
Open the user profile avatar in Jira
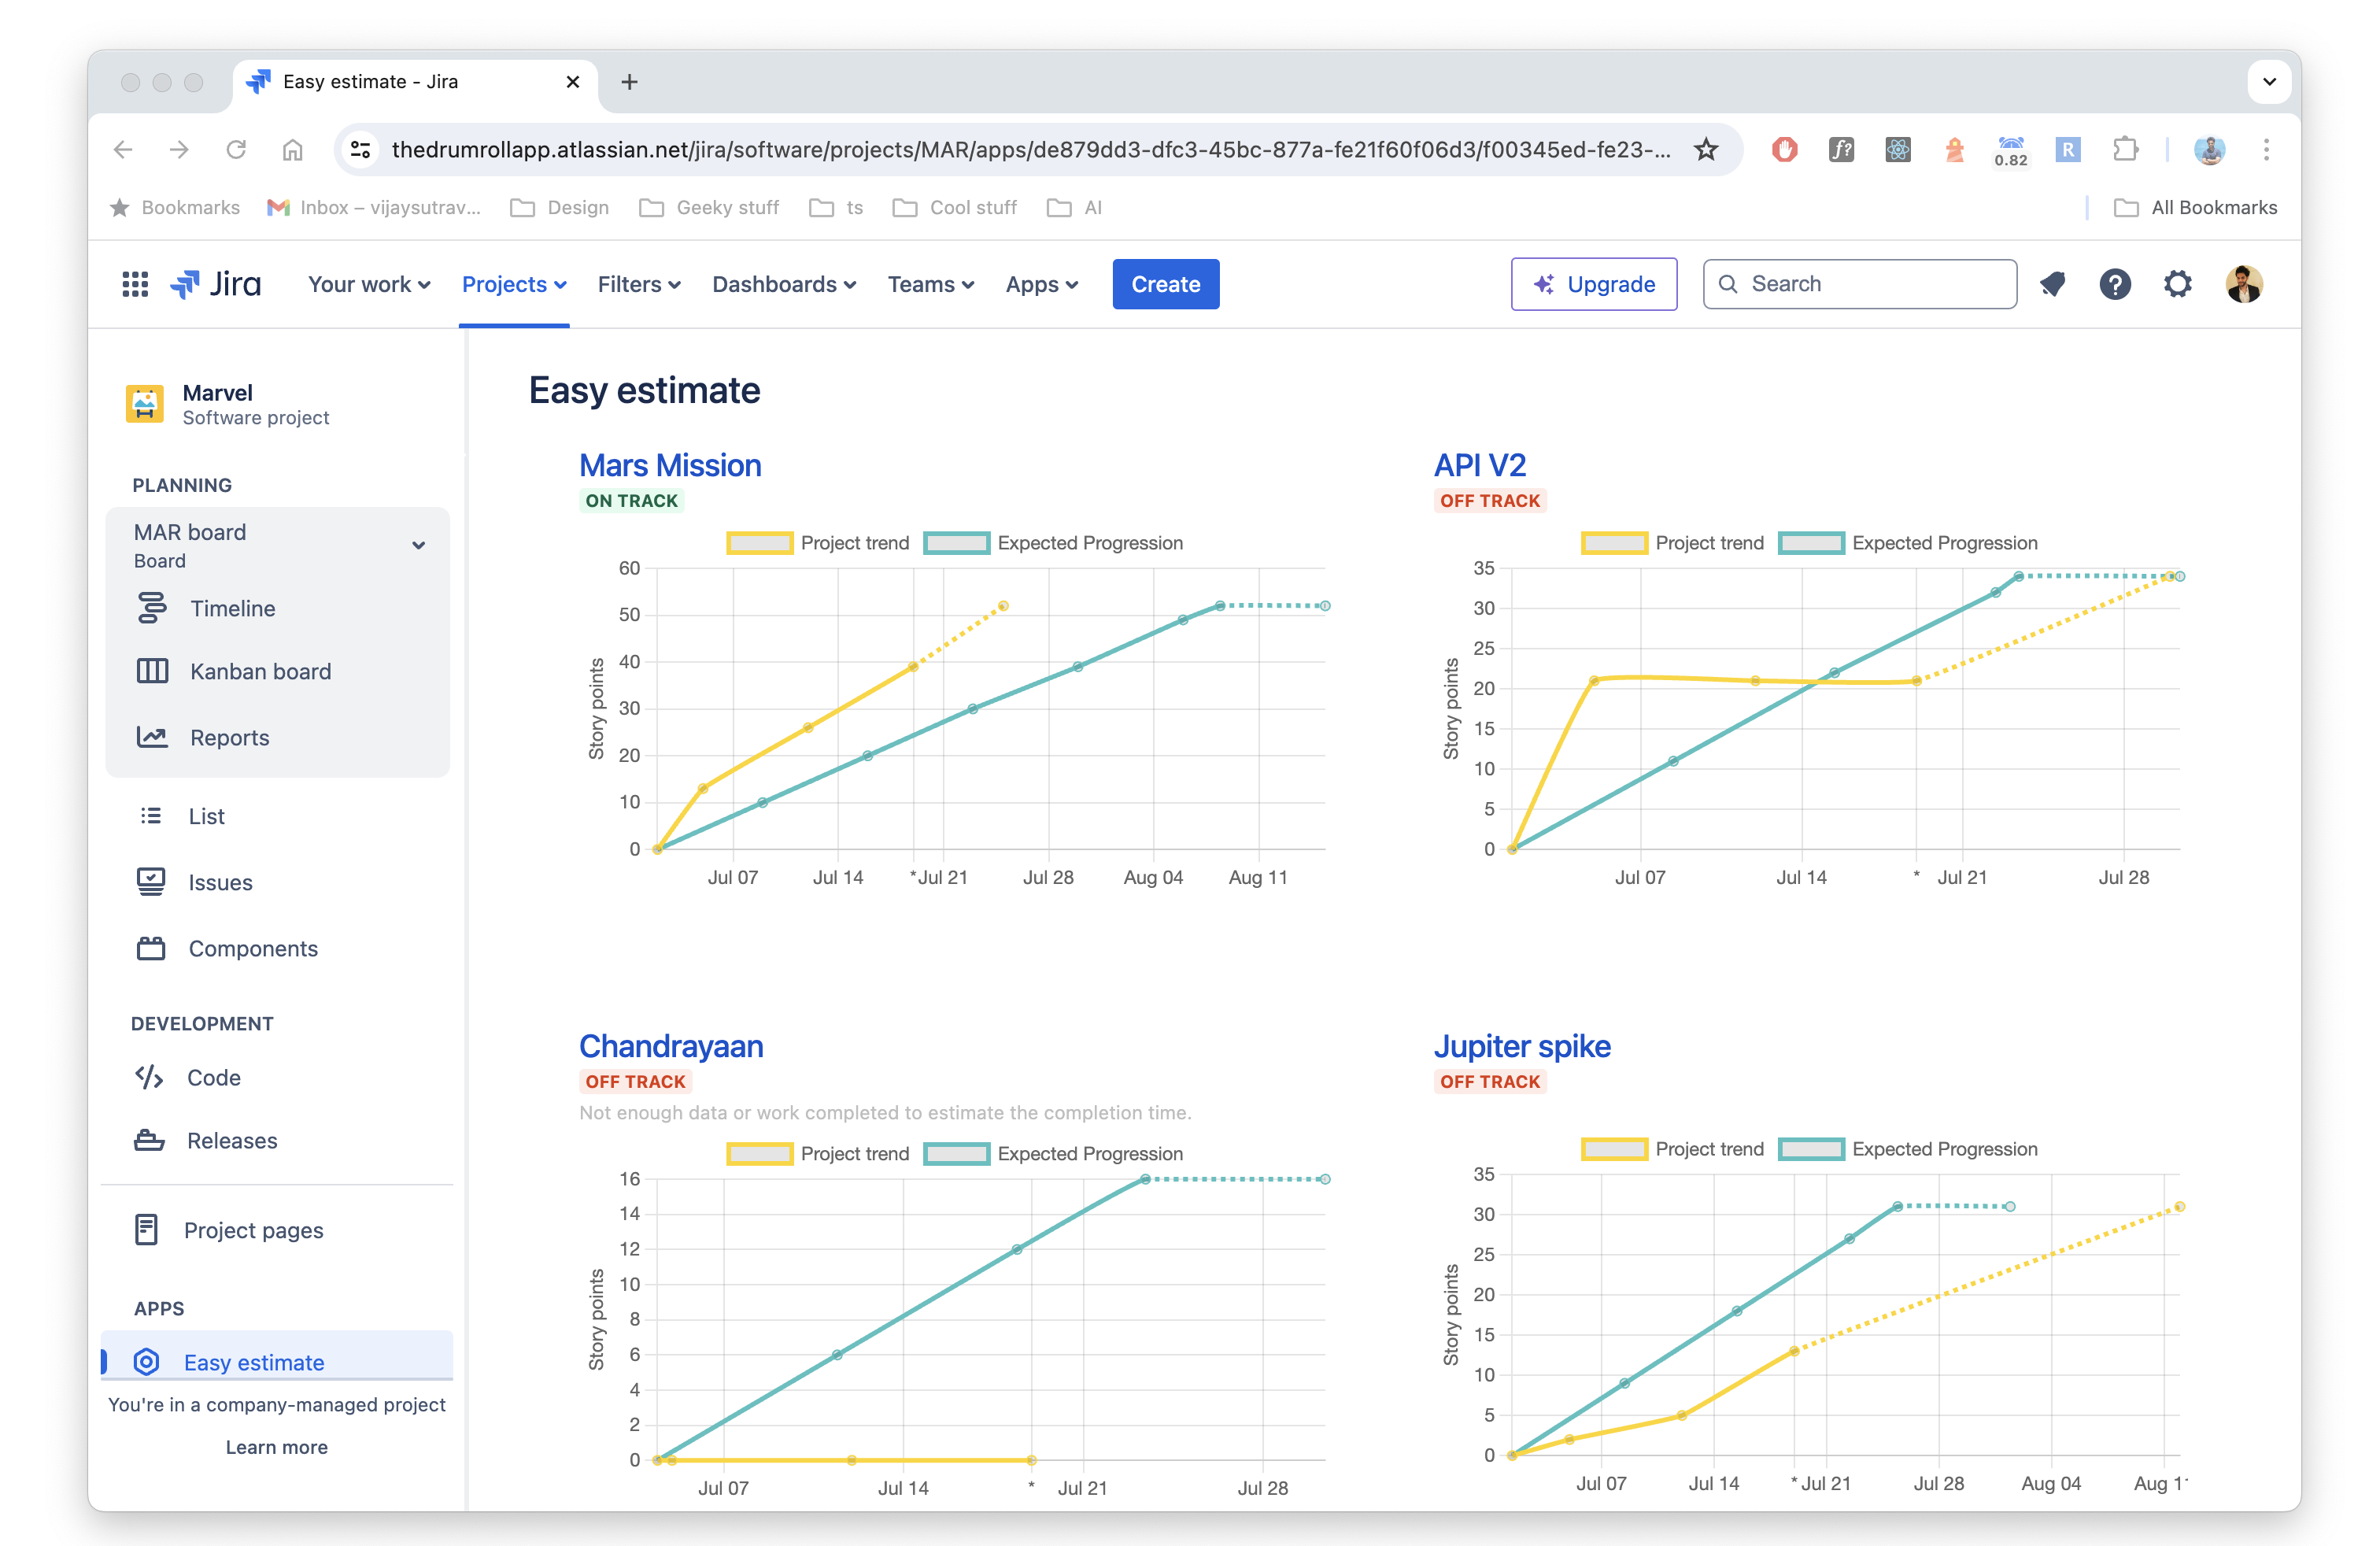pos(2244,284)
